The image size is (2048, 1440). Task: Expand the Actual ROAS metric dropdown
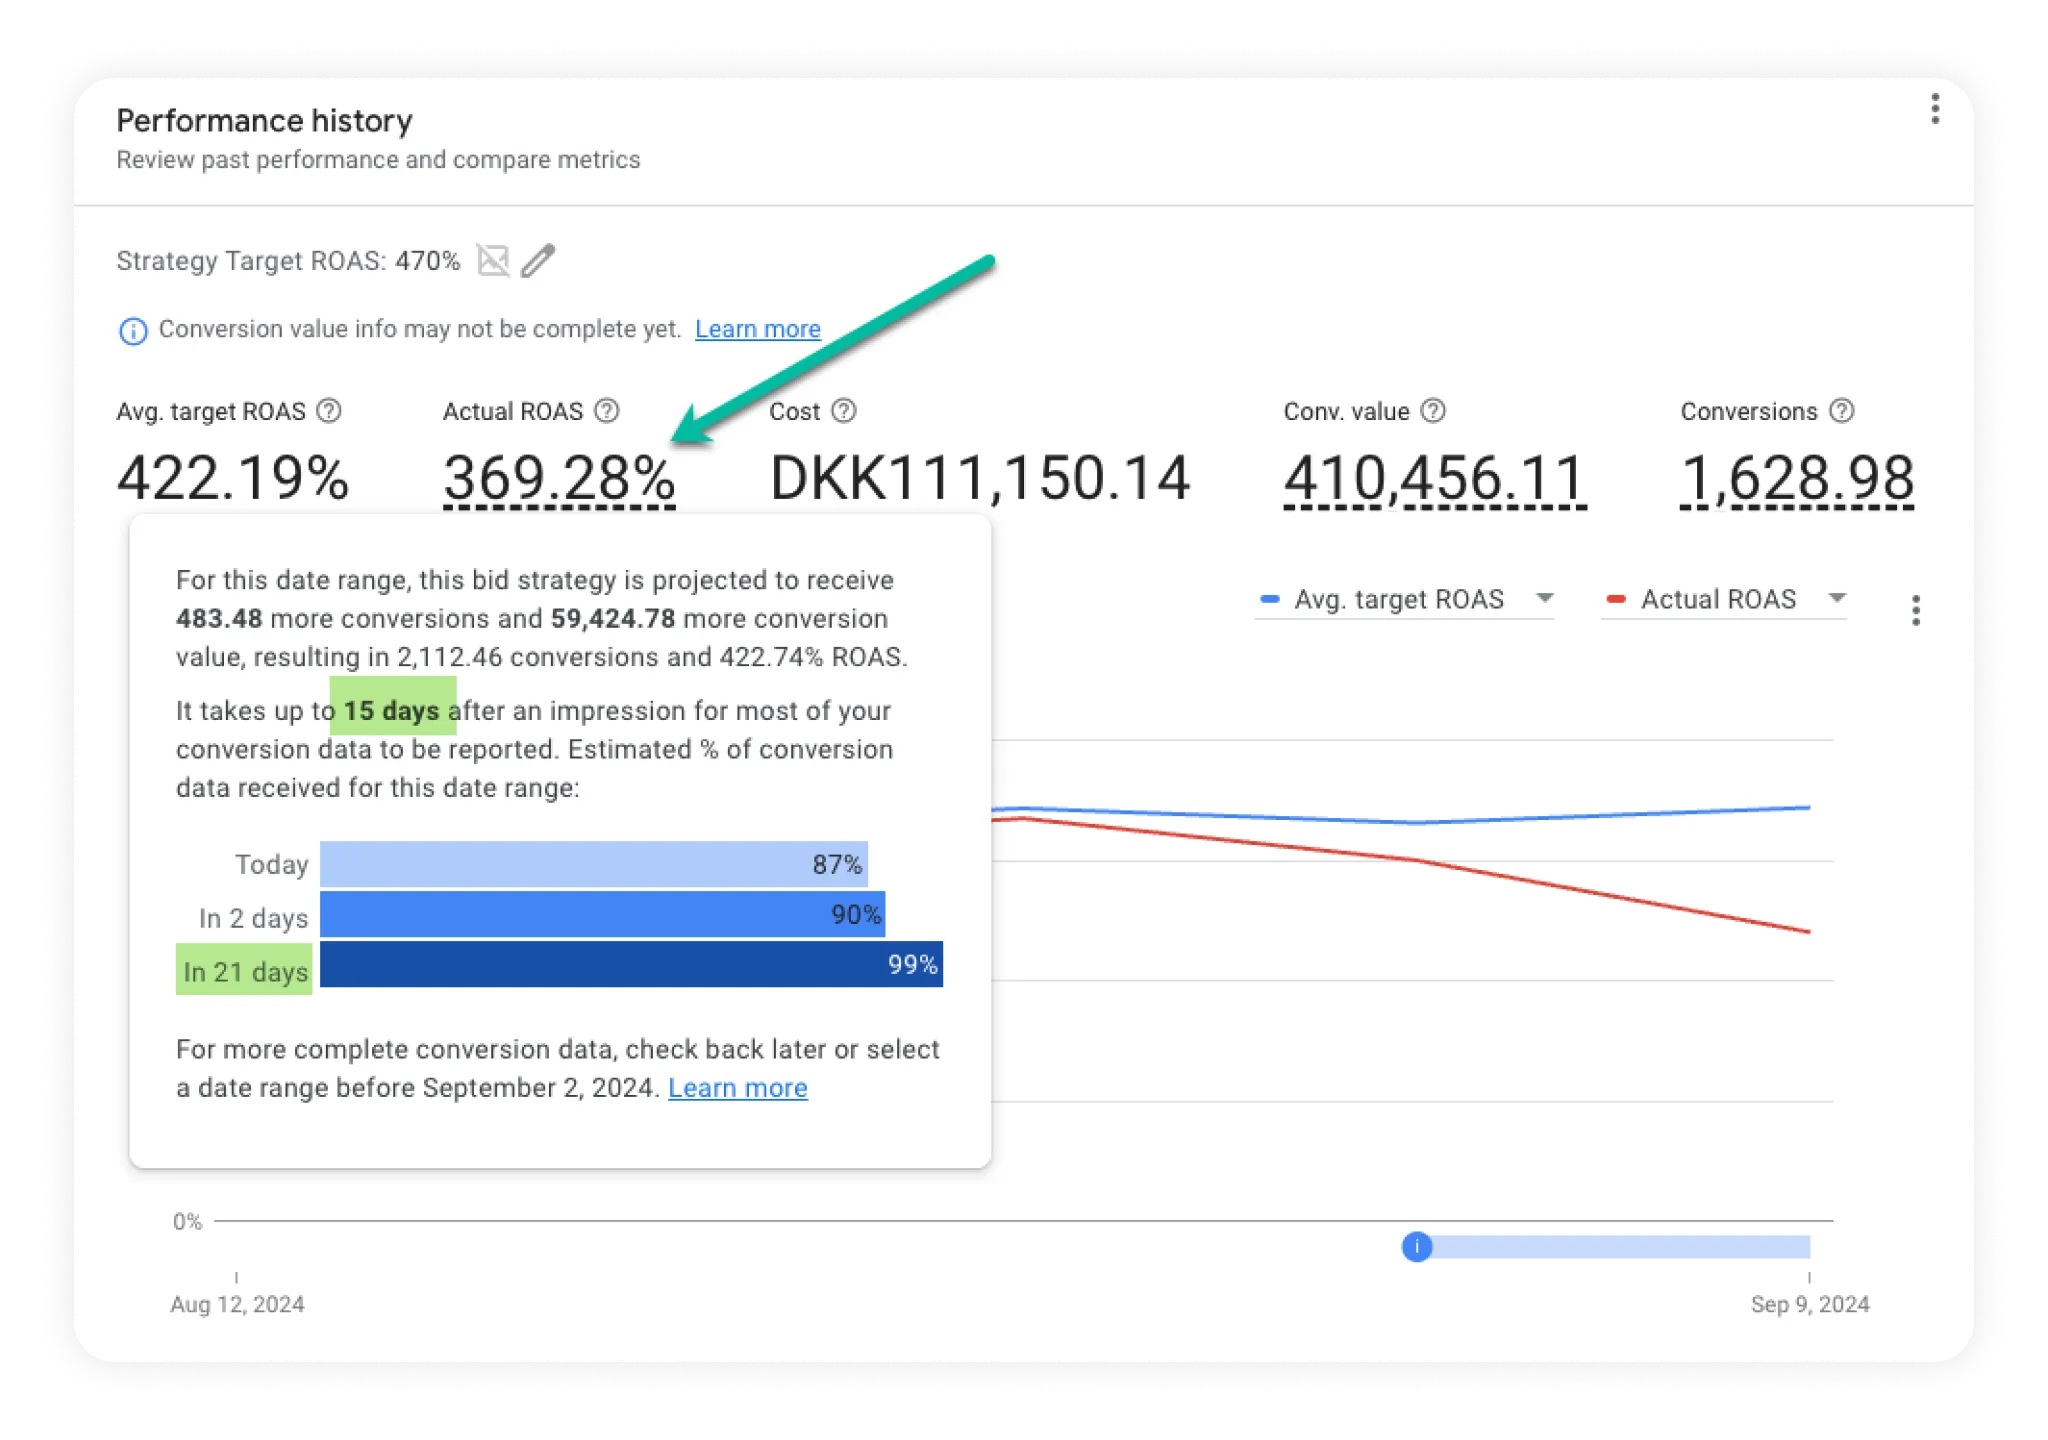tap(1724, 599)
